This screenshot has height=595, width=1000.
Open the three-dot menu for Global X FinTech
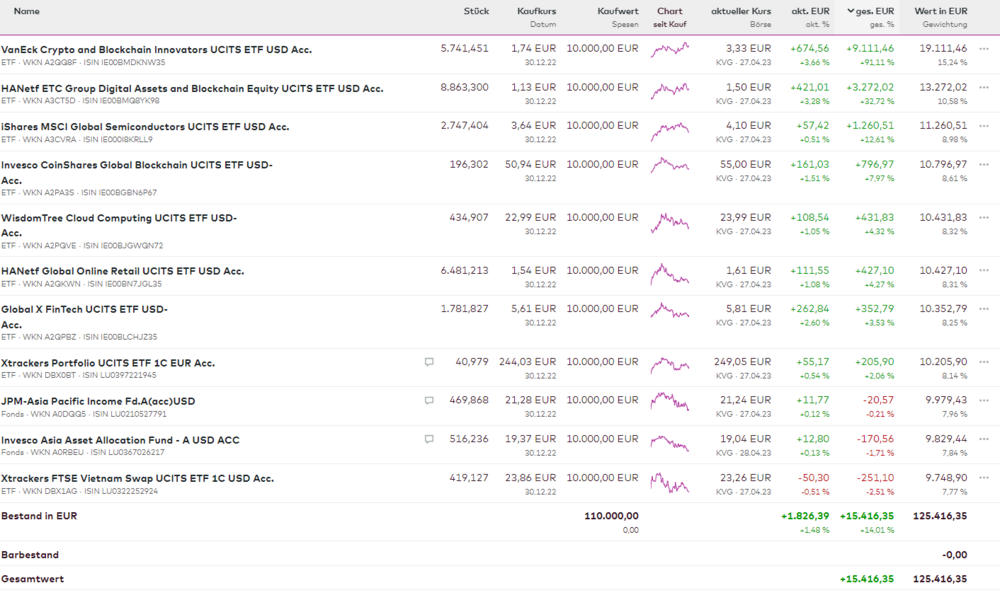click(x=984, y=309)
